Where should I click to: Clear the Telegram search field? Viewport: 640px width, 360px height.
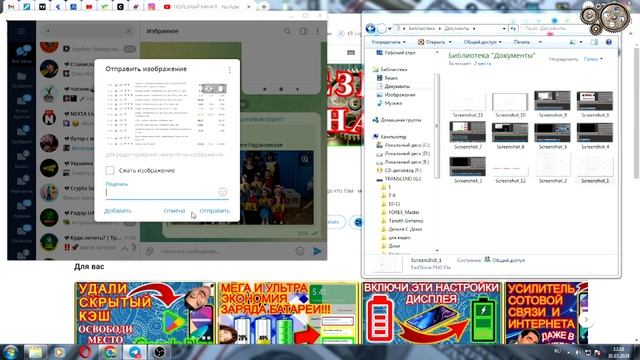click(x=129, y=31)
